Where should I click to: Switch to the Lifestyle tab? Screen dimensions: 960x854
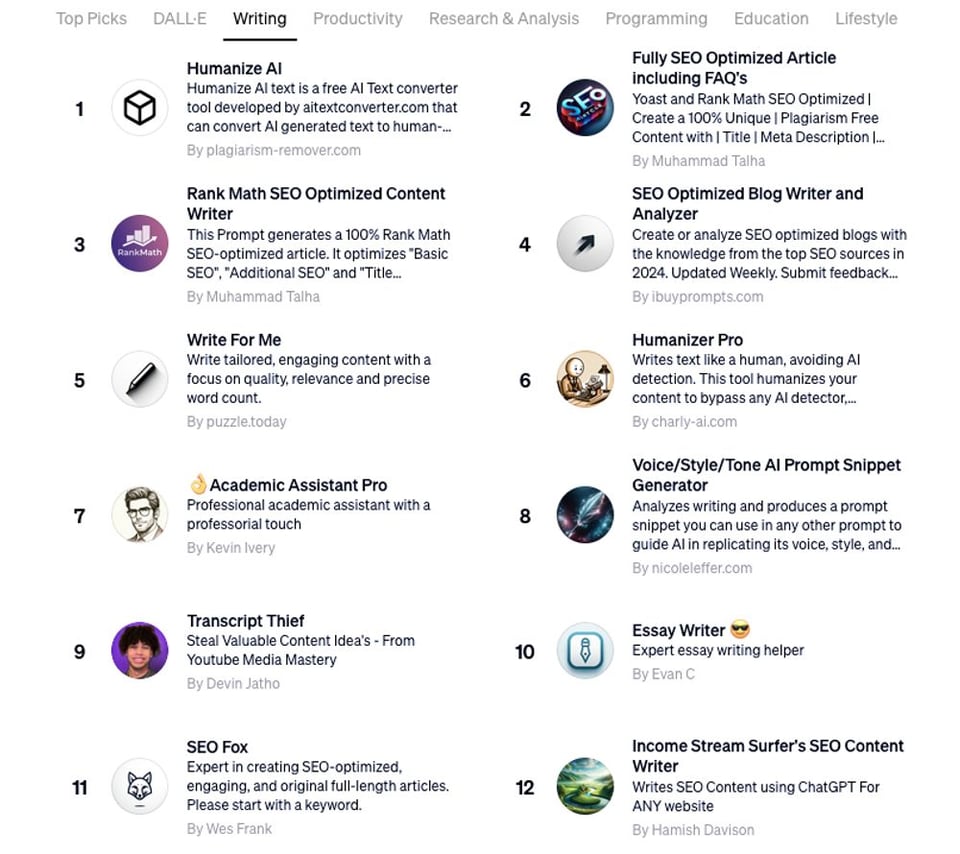click(x=866, y=18)
